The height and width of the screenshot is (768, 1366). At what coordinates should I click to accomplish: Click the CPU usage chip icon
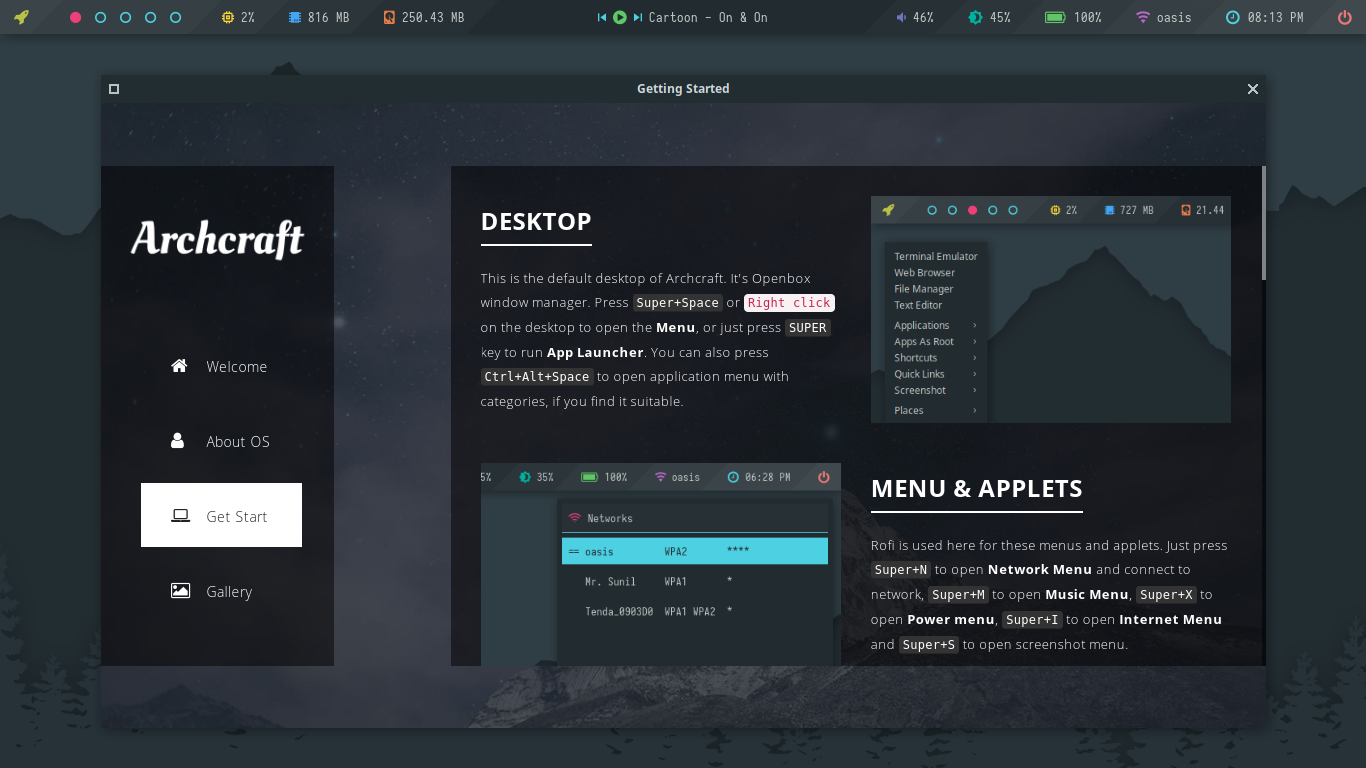[228, 17]
